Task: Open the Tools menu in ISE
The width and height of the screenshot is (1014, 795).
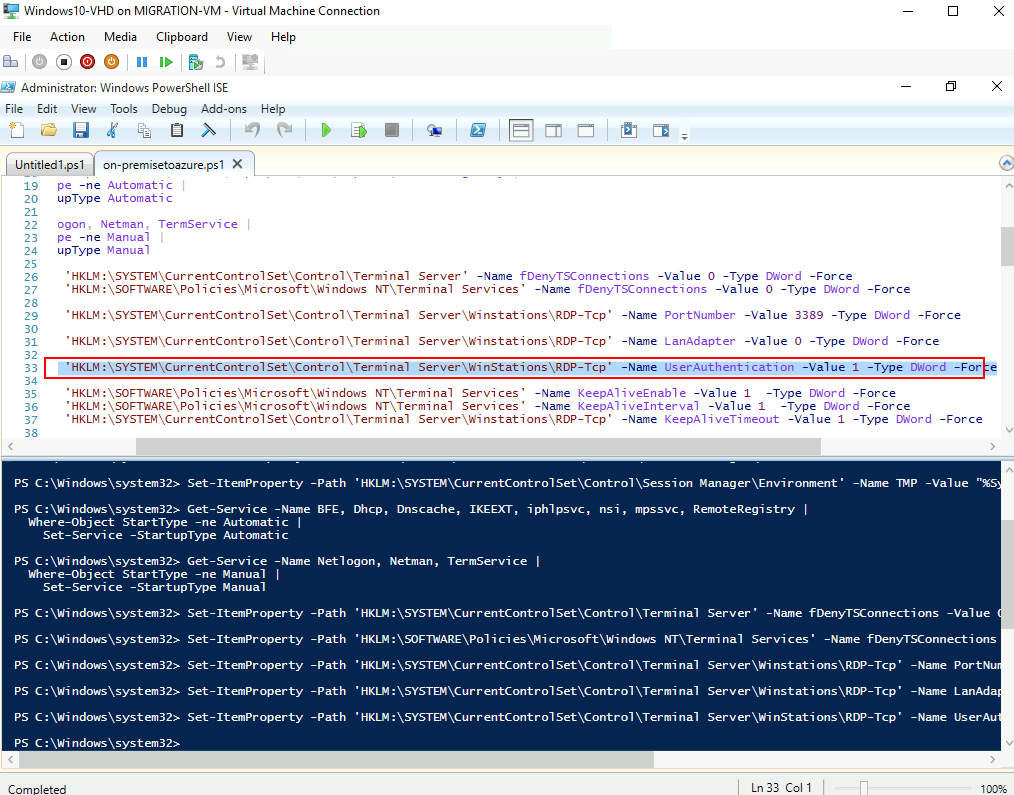Action: pos(124,109)
